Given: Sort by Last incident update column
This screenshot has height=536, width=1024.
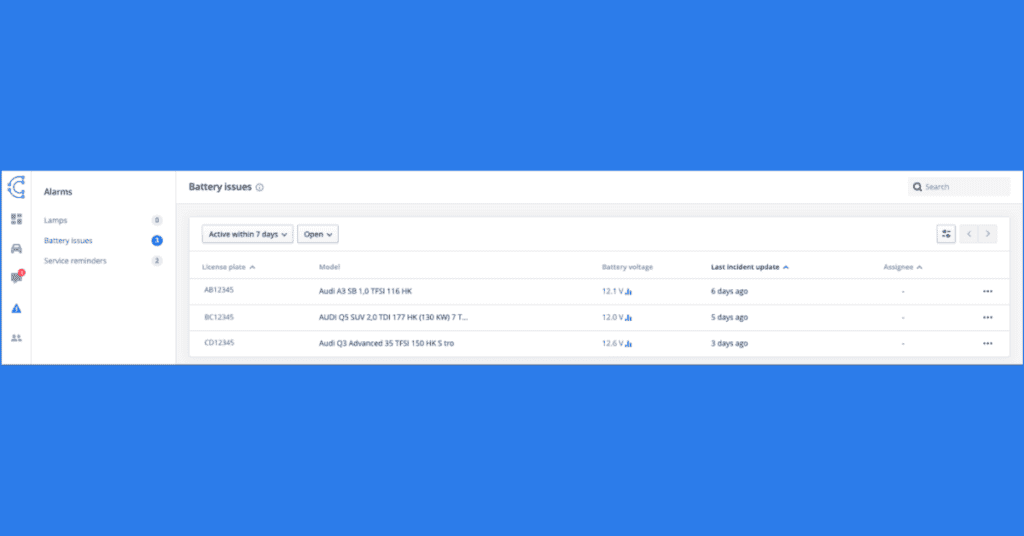Looking at the screenshot, I should [749, 267].
